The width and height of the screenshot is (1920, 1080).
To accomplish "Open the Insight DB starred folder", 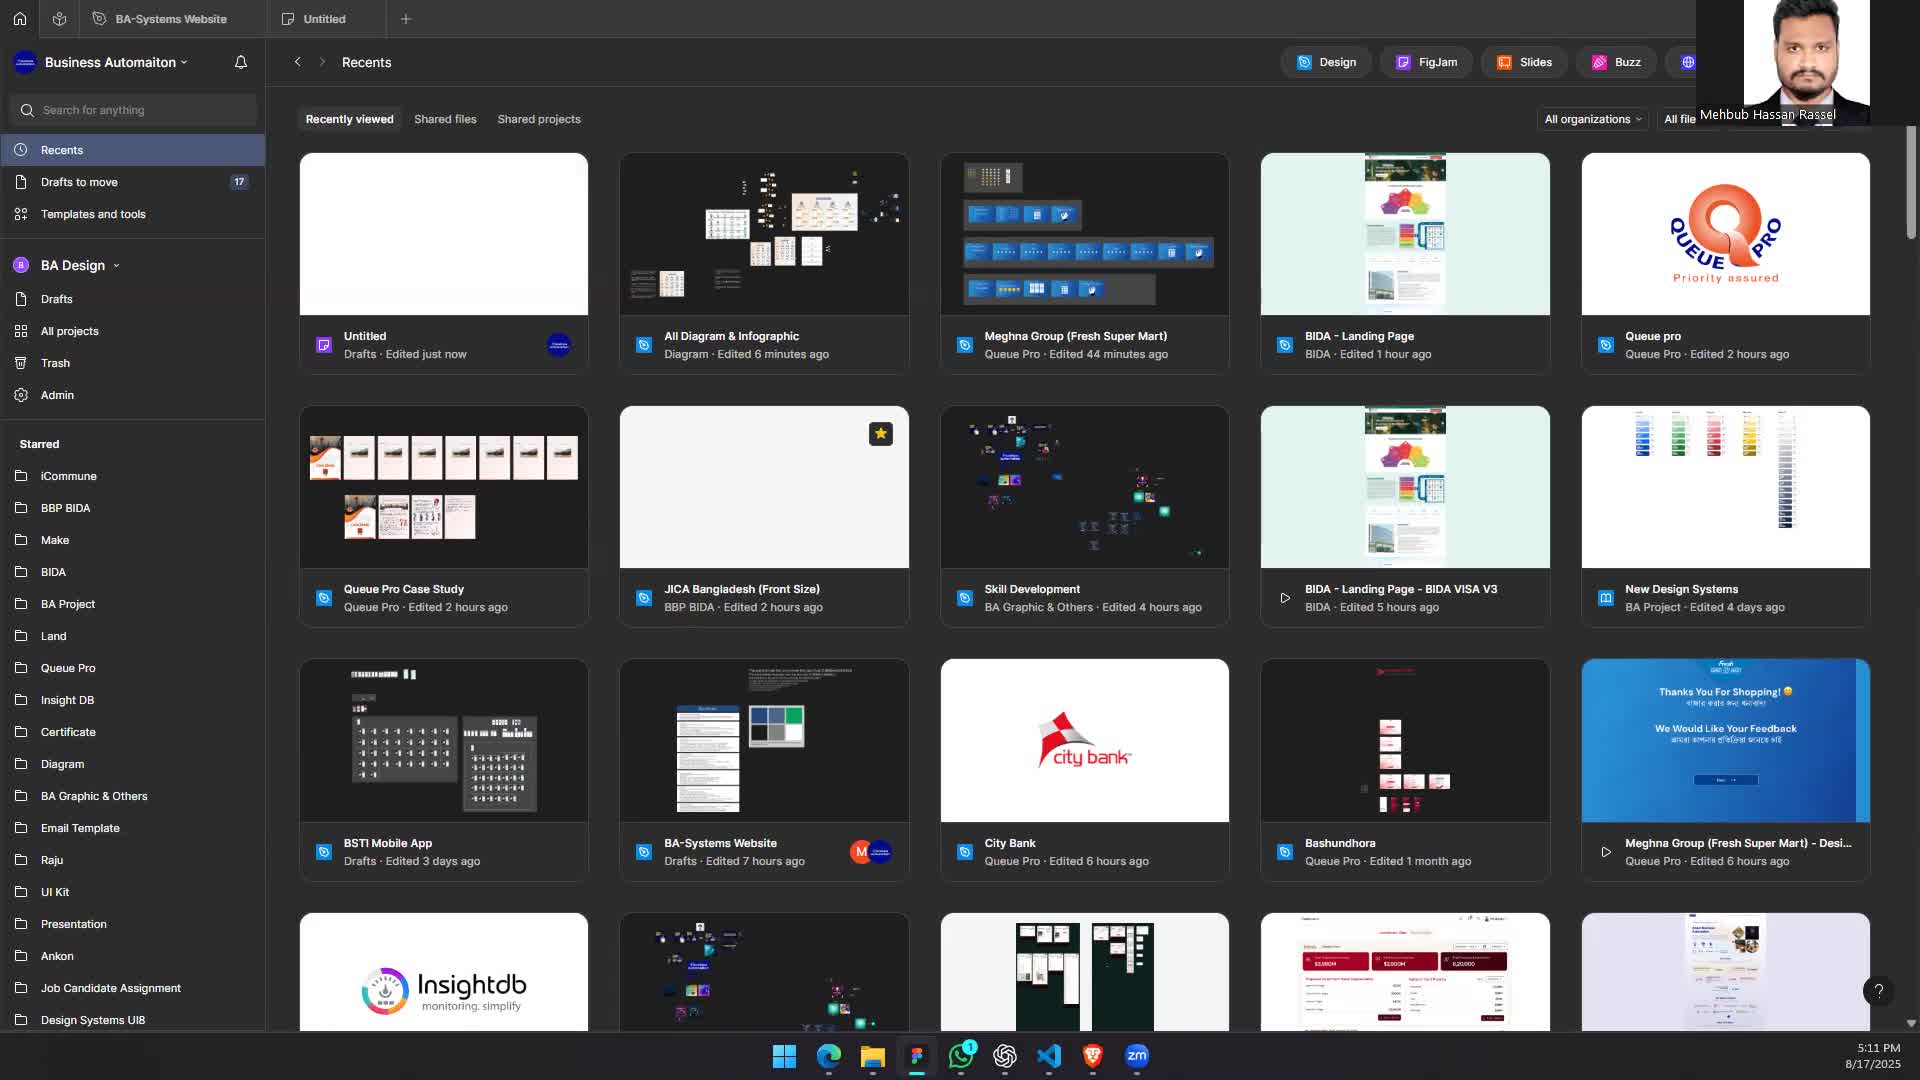I will coord(132,700).
